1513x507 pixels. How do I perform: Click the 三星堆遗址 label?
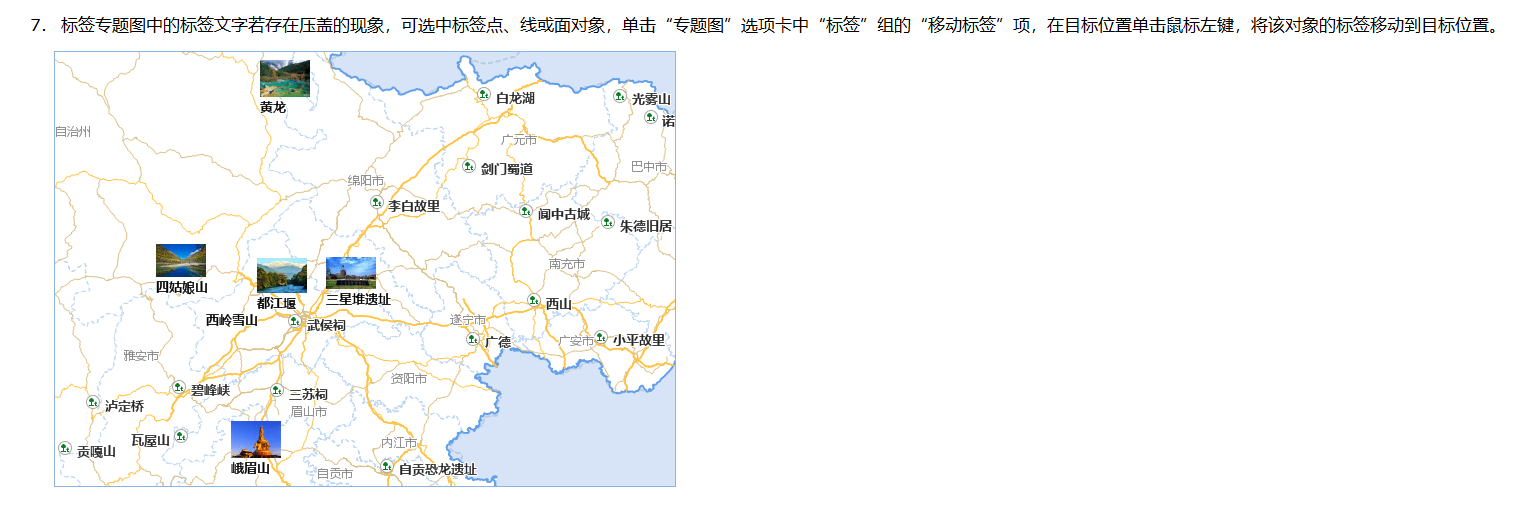coord(358,299)
